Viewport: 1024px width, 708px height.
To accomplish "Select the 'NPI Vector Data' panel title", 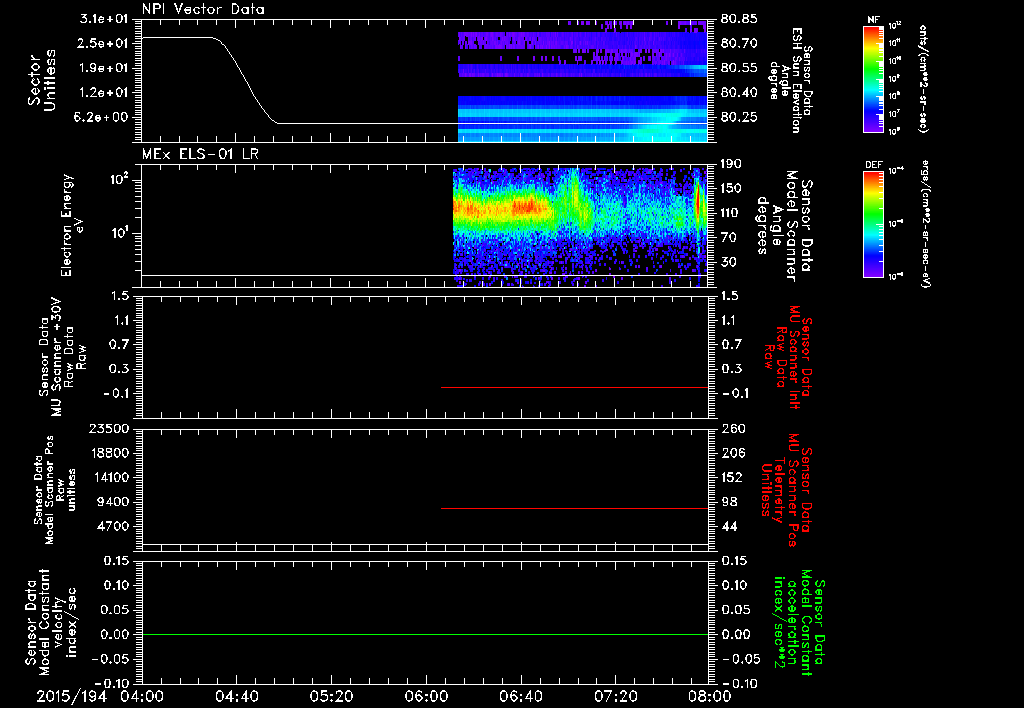I will pos(204,9).
